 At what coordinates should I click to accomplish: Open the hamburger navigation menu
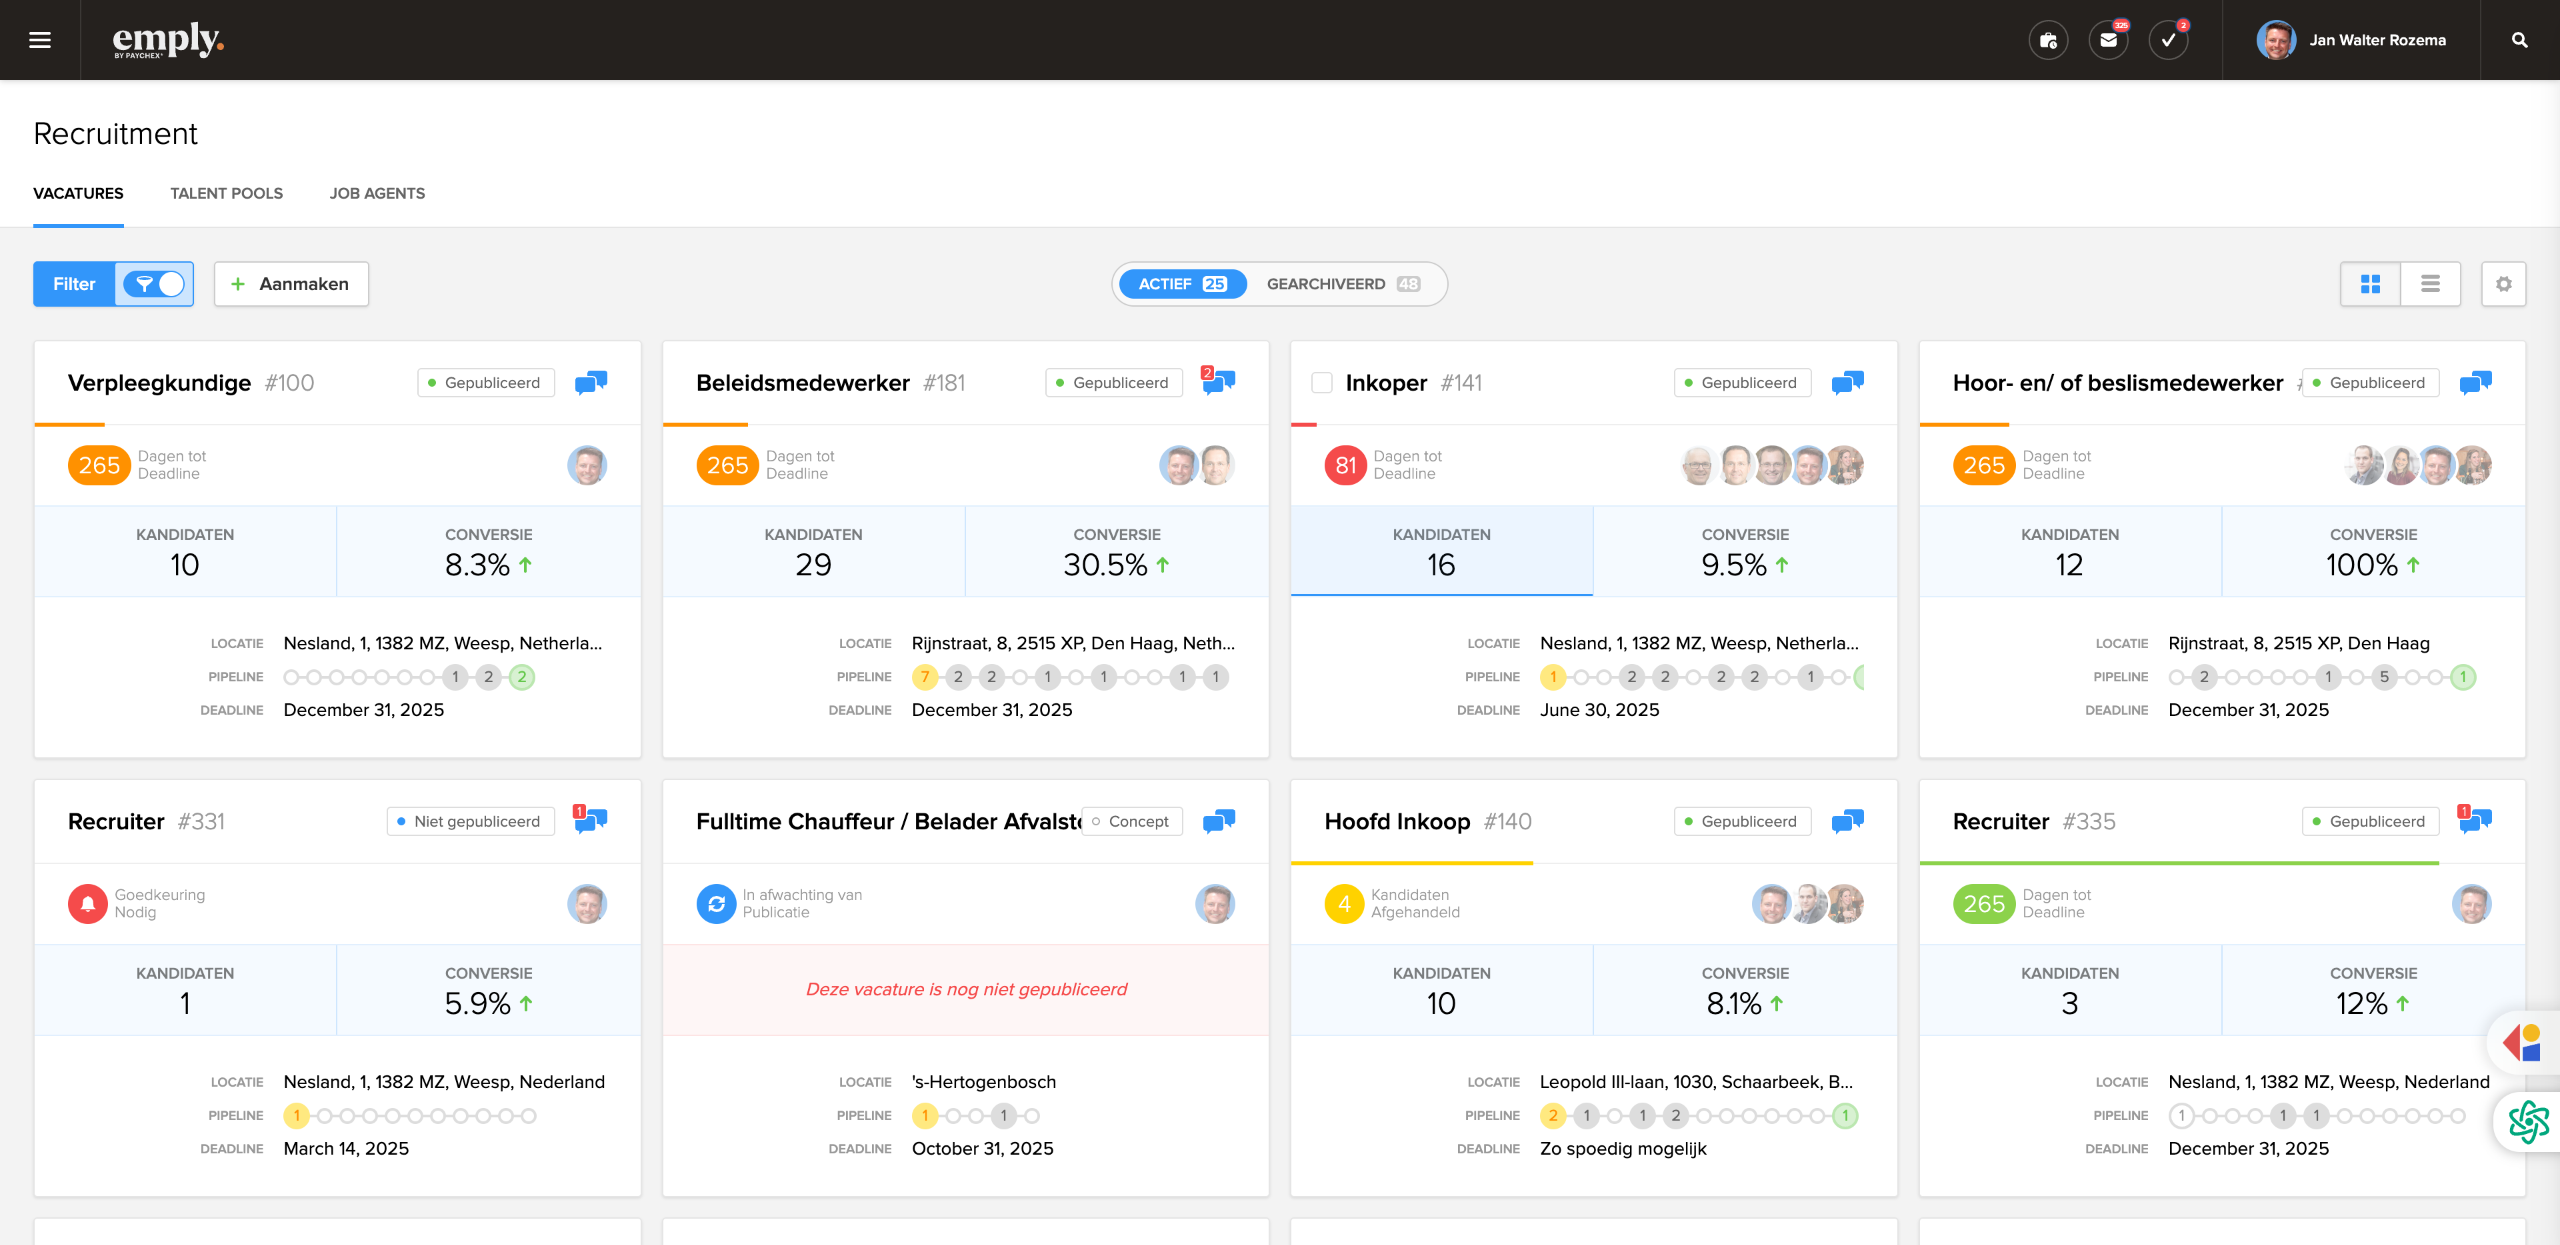[40, 40]
